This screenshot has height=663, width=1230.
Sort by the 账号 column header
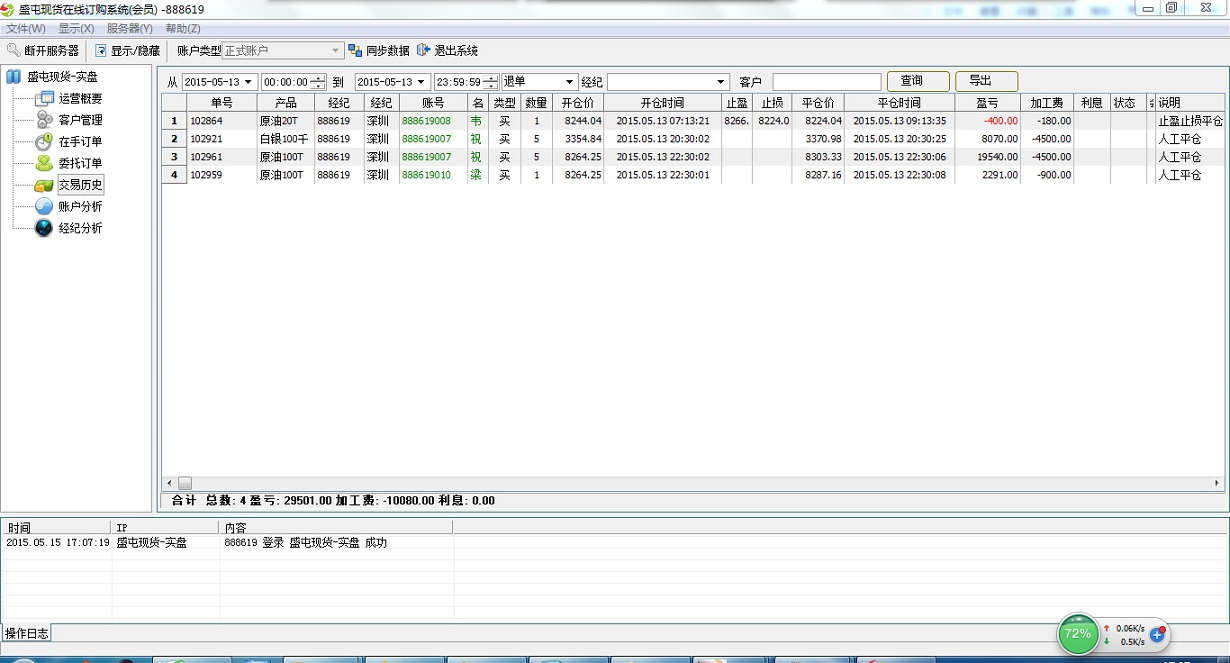(x=433, y=103)
